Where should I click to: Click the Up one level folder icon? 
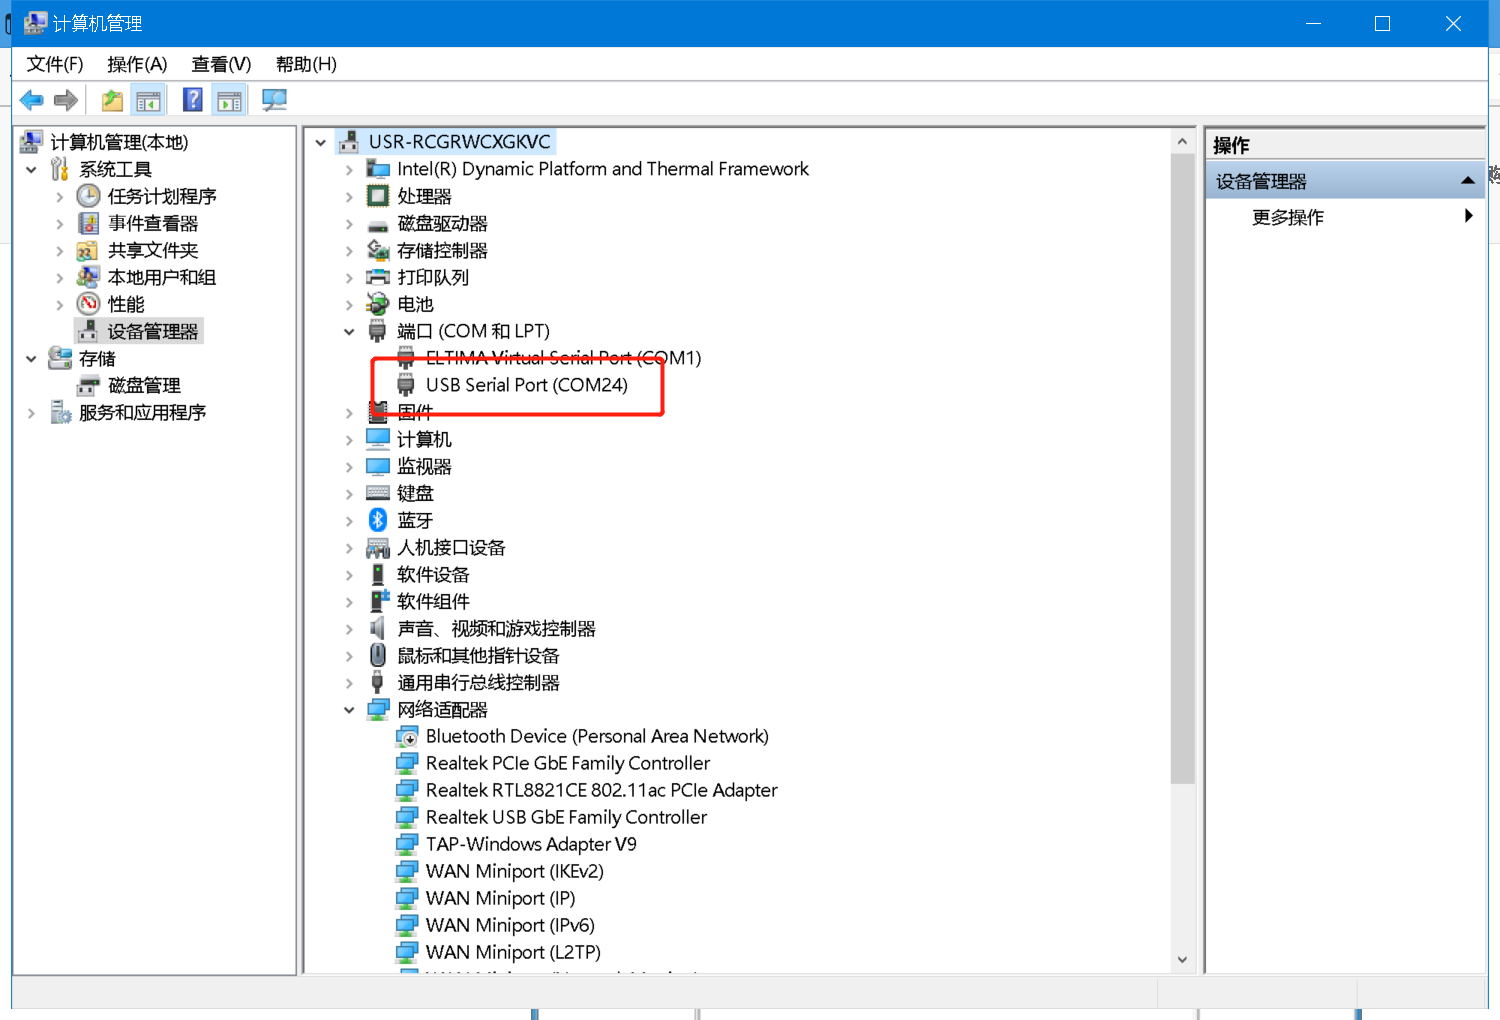coord(112,100)
